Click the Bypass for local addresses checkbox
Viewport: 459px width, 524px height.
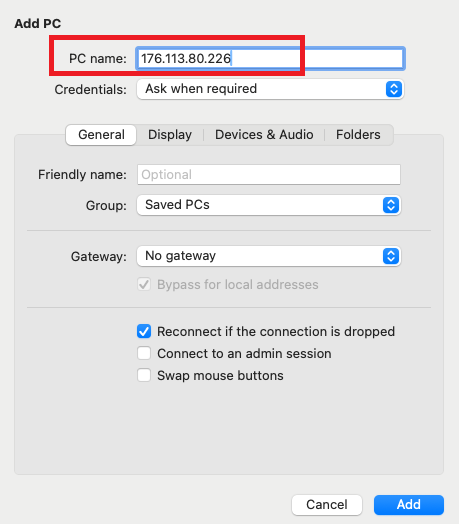pyautogui.click(x=144, y=284)
